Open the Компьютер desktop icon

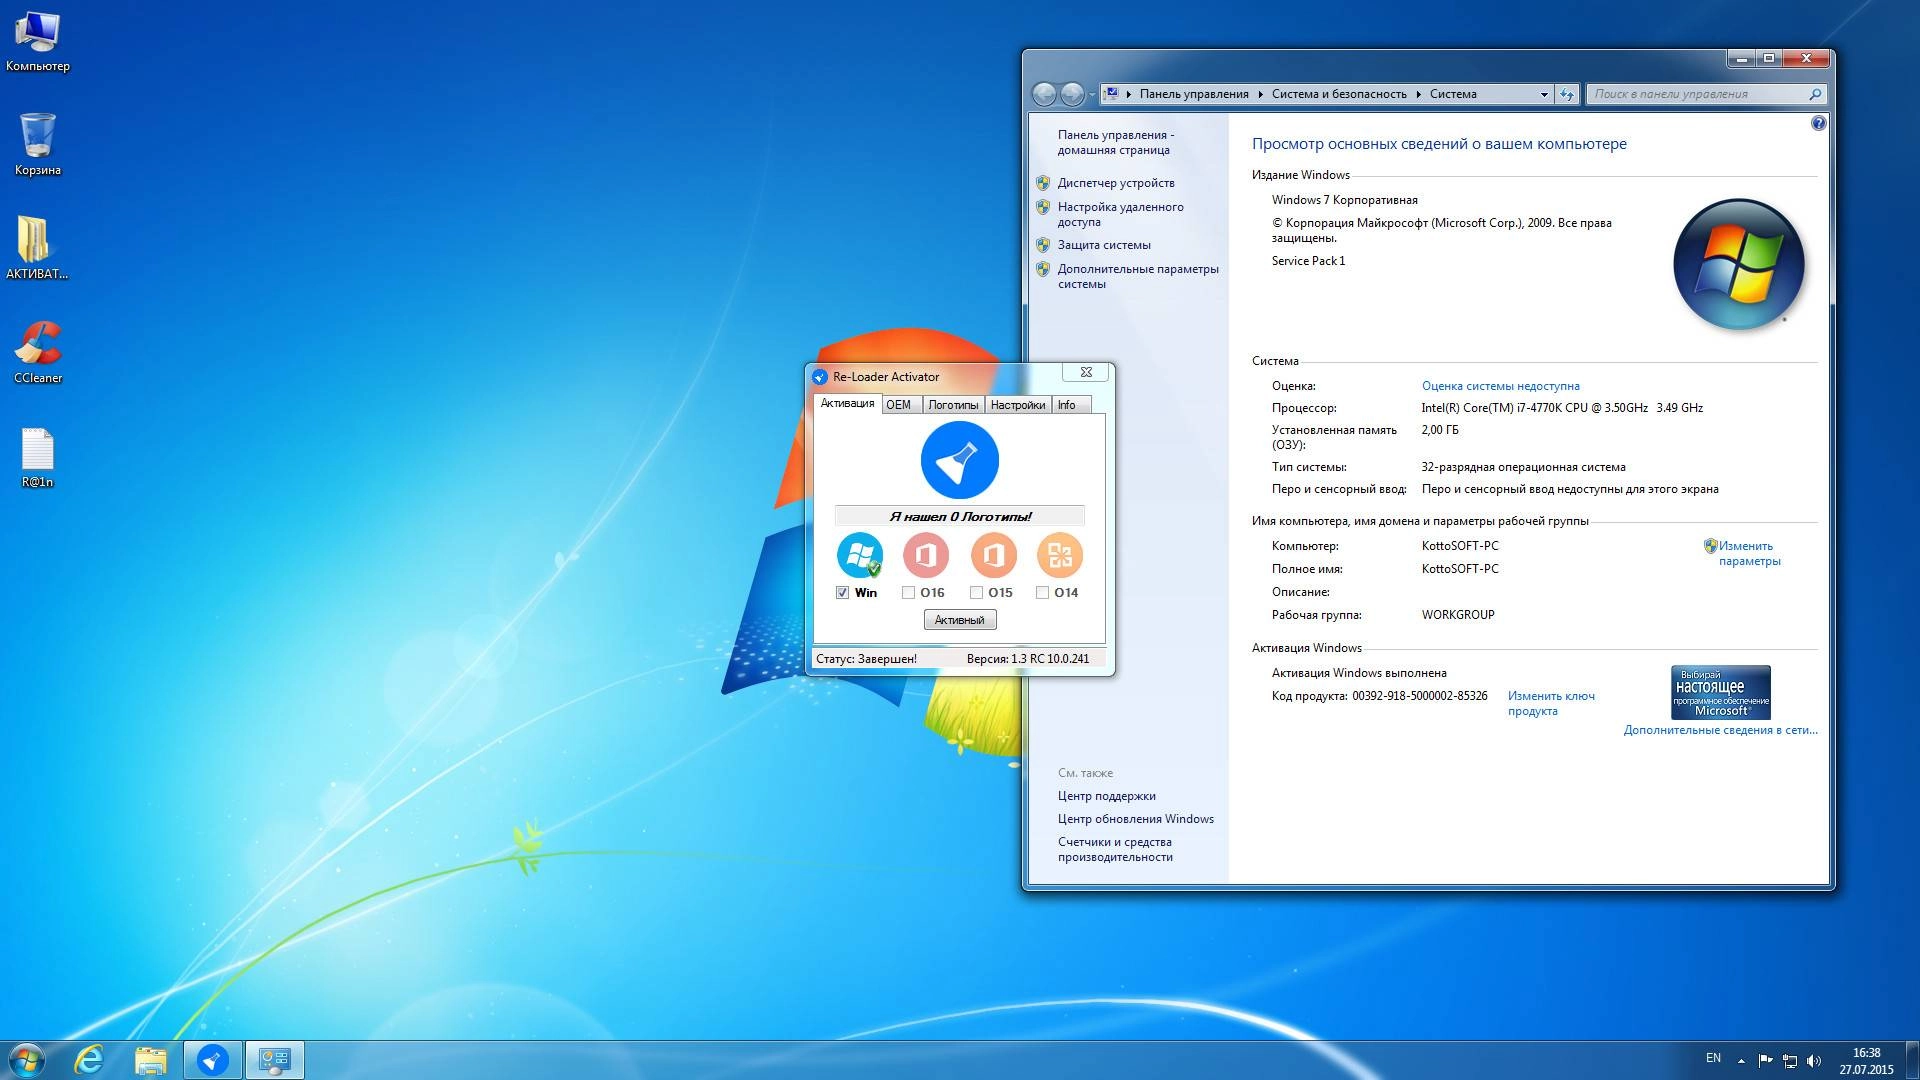coord(38,40)
